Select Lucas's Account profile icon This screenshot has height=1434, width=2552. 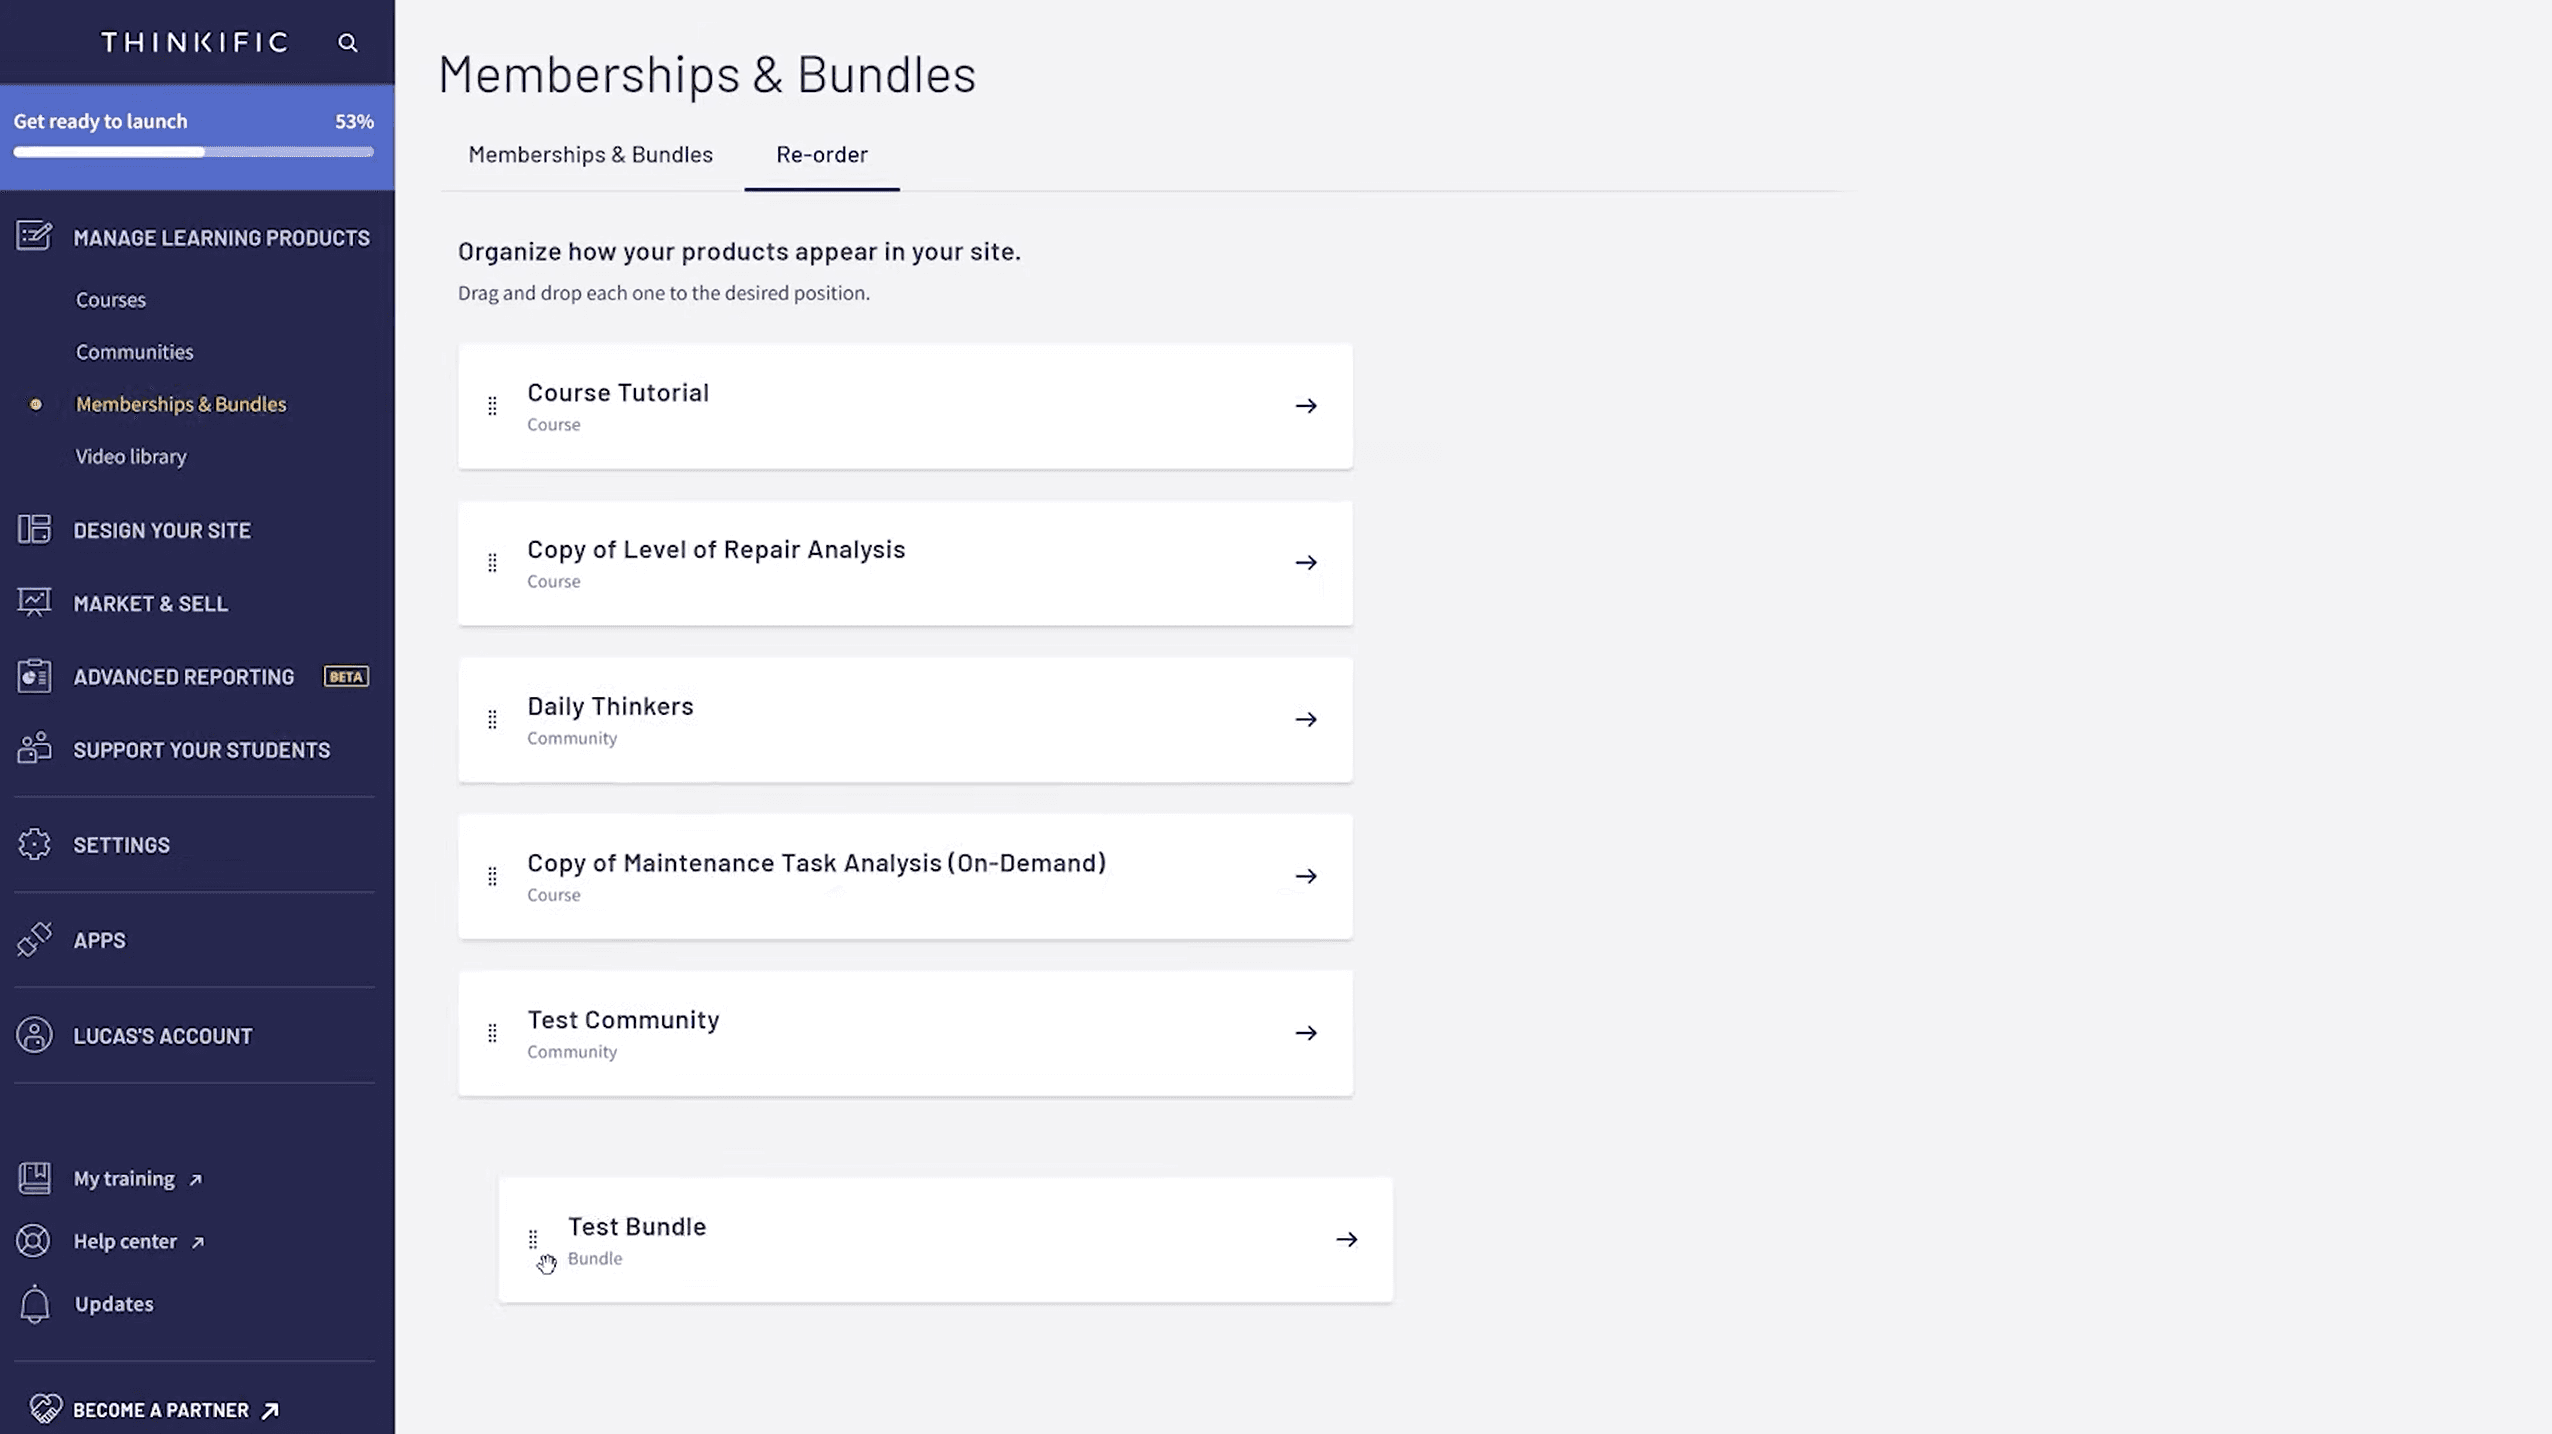click(x=33, y=1035)
